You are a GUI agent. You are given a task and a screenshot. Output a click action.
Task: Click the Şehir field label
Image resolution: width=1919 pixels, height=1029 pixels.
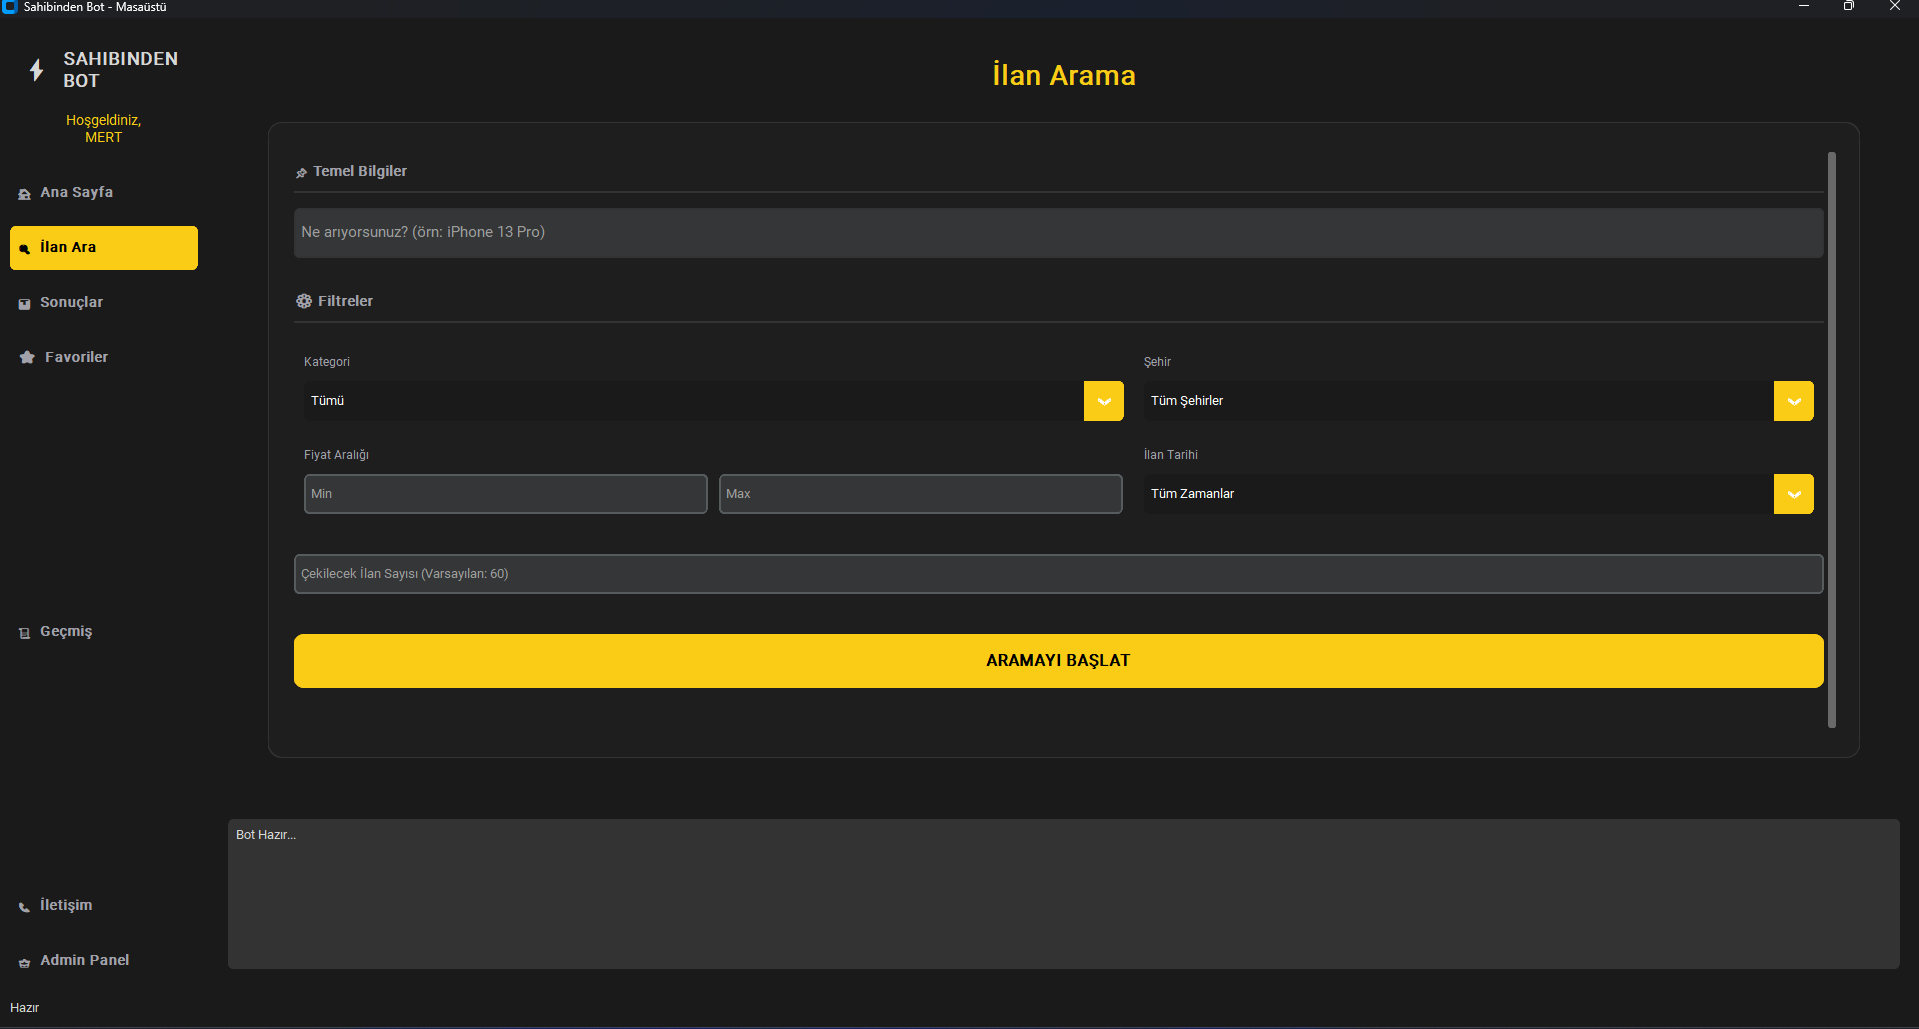coord(1157,362)
